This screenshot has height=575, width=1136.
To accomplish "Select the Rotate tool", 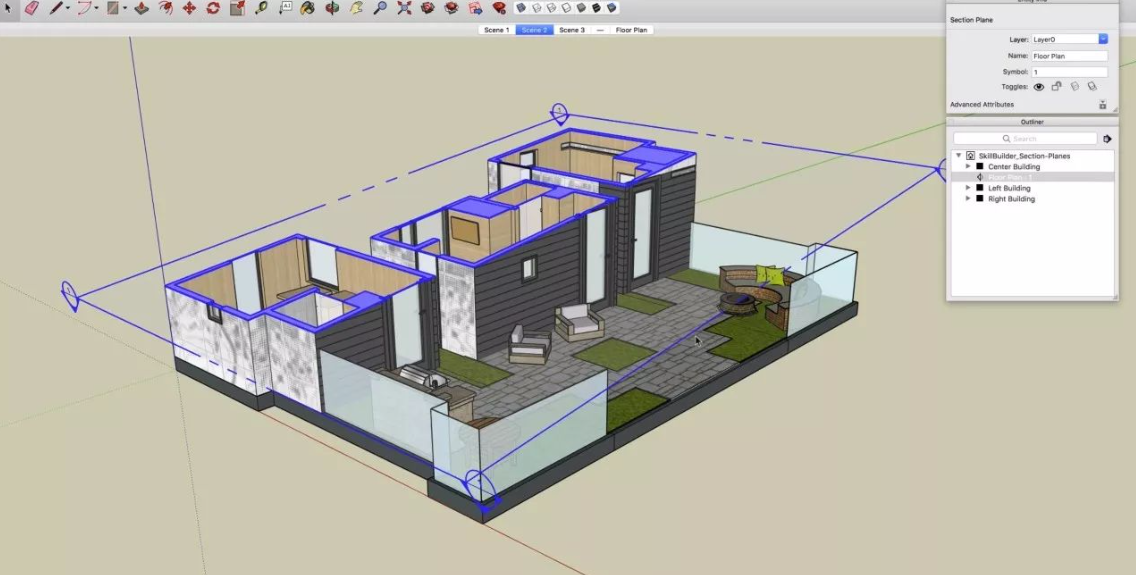I will pyautogui.click(x=213, y=8).
